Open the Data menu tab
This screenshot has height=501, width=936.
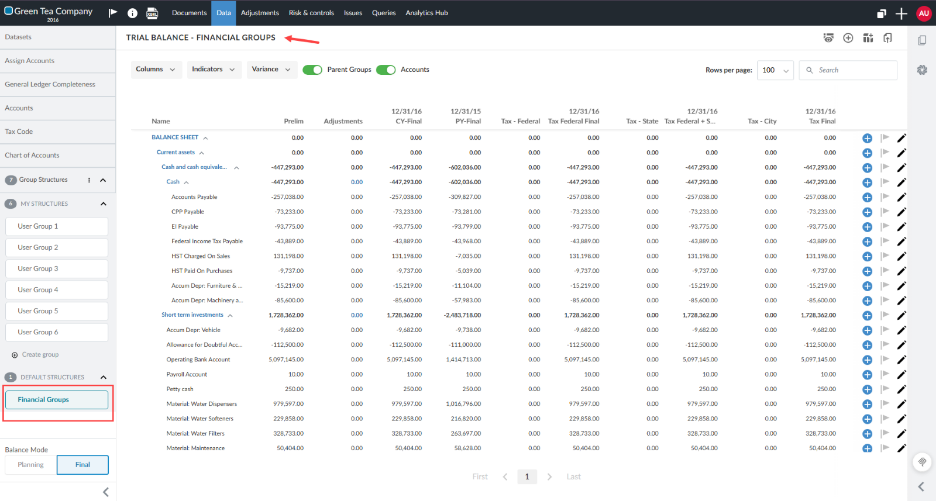(224, 13)
